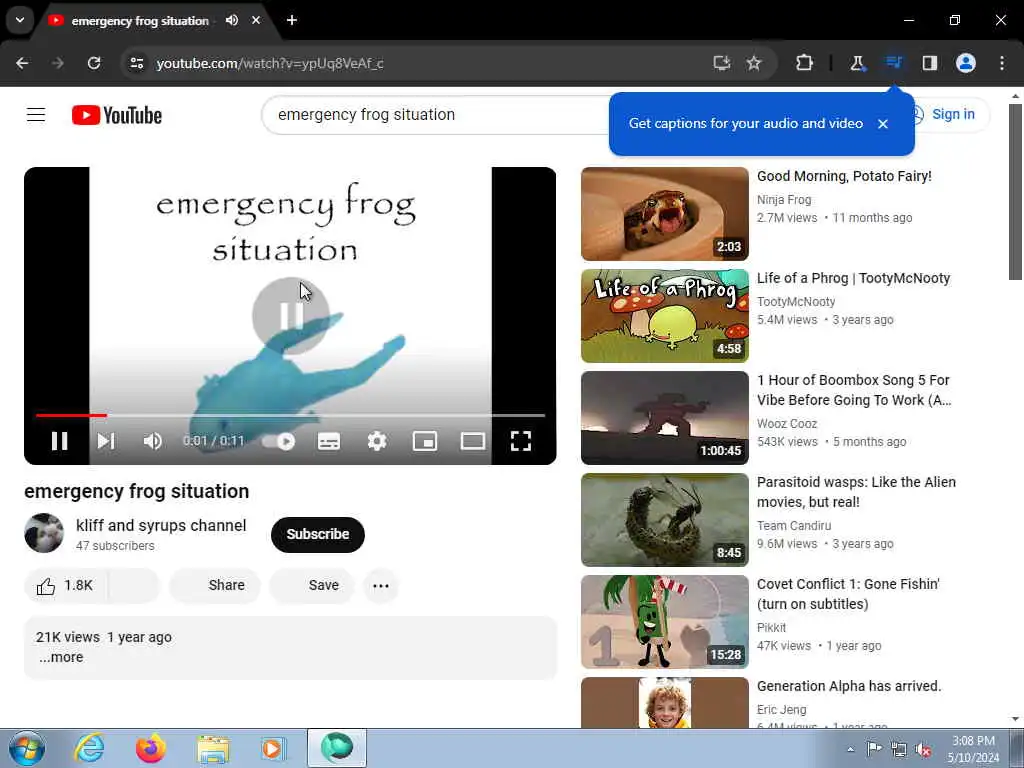Open the Extensions puzzle icon
The image size is (1024, 768).
[x=804, y=63]
